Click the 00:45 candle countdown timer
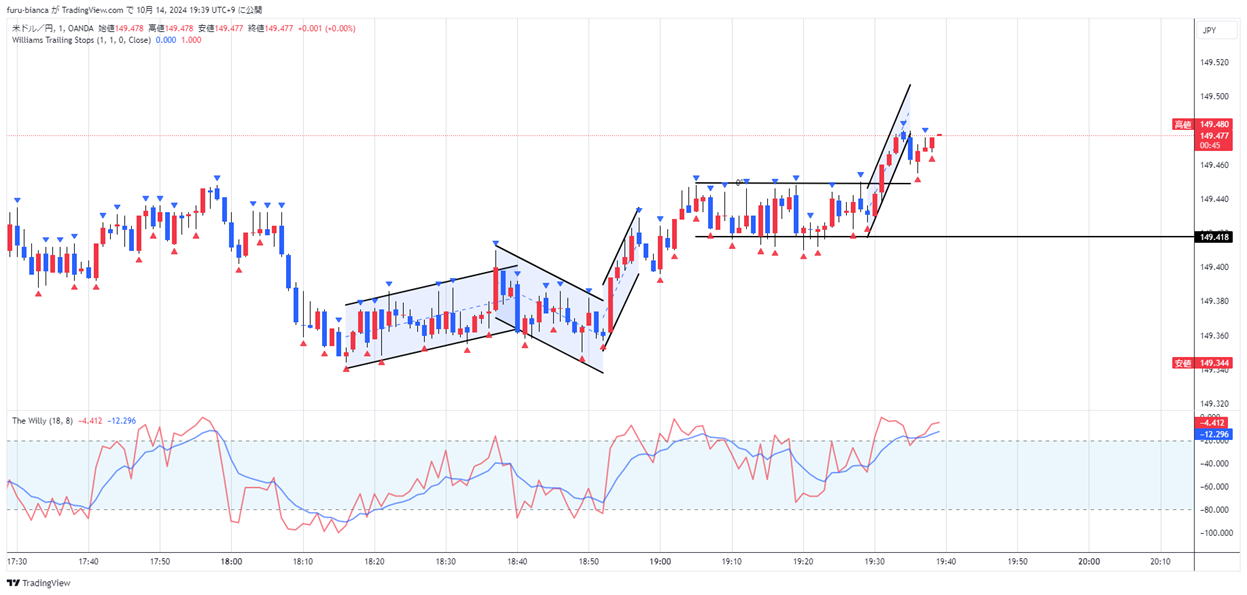Image resolution: width=1247 pixels, height=595 pixels. [x=1214, y=146]
